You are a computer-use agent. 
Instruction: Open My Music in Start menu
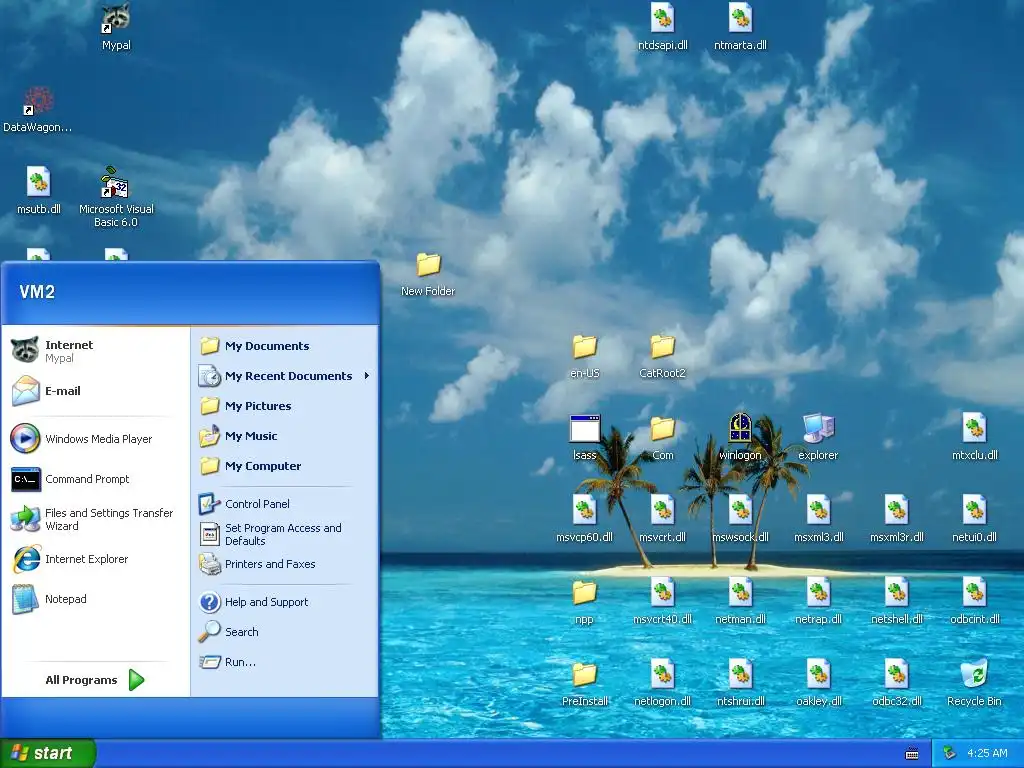[x=285, y=436]
